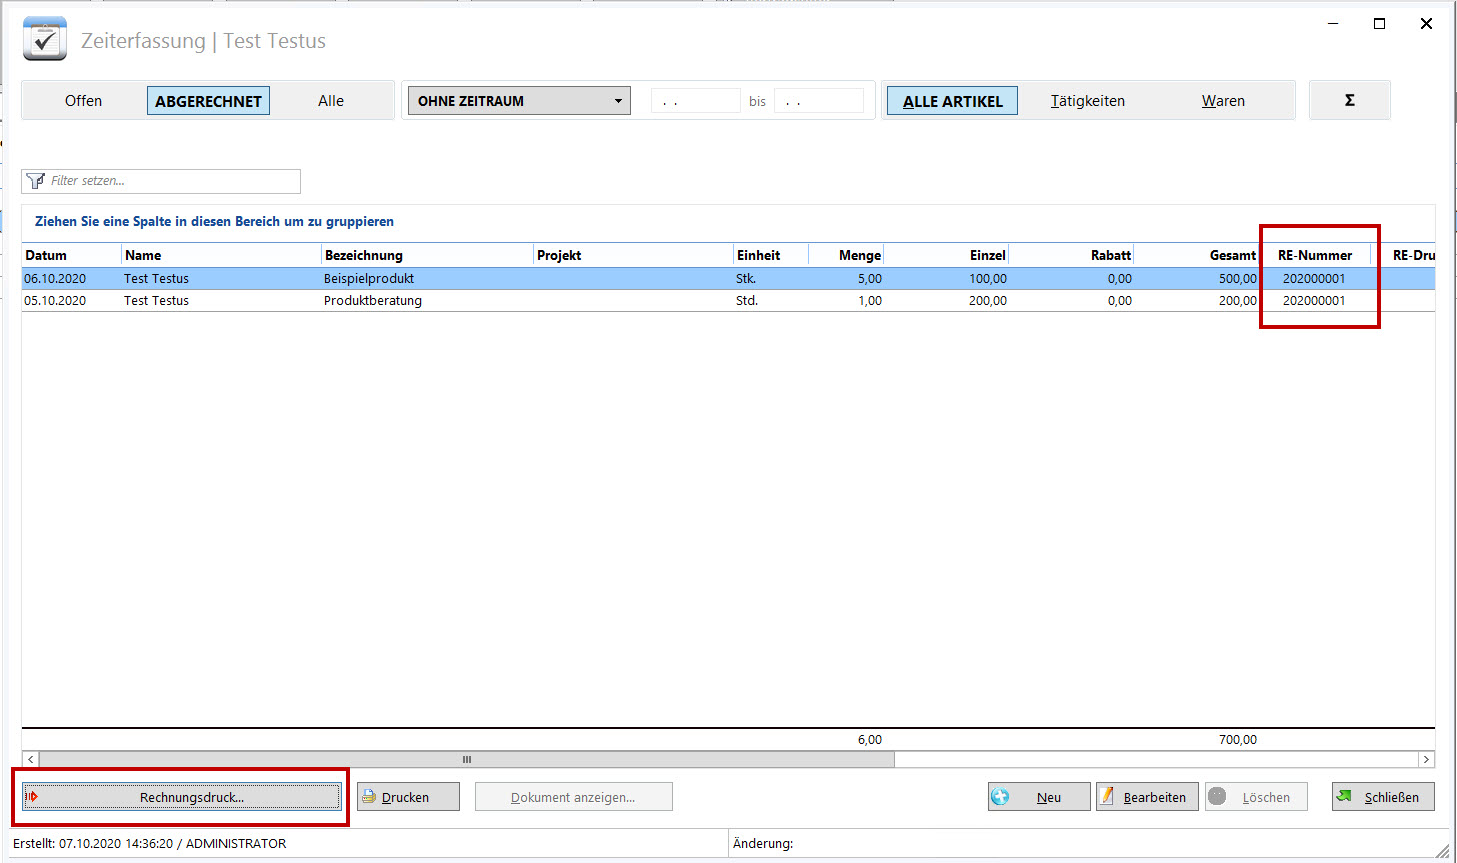Open Bearbeiten to edit the entry
Screen dimensions: 1457x863
pos(1146,797)
